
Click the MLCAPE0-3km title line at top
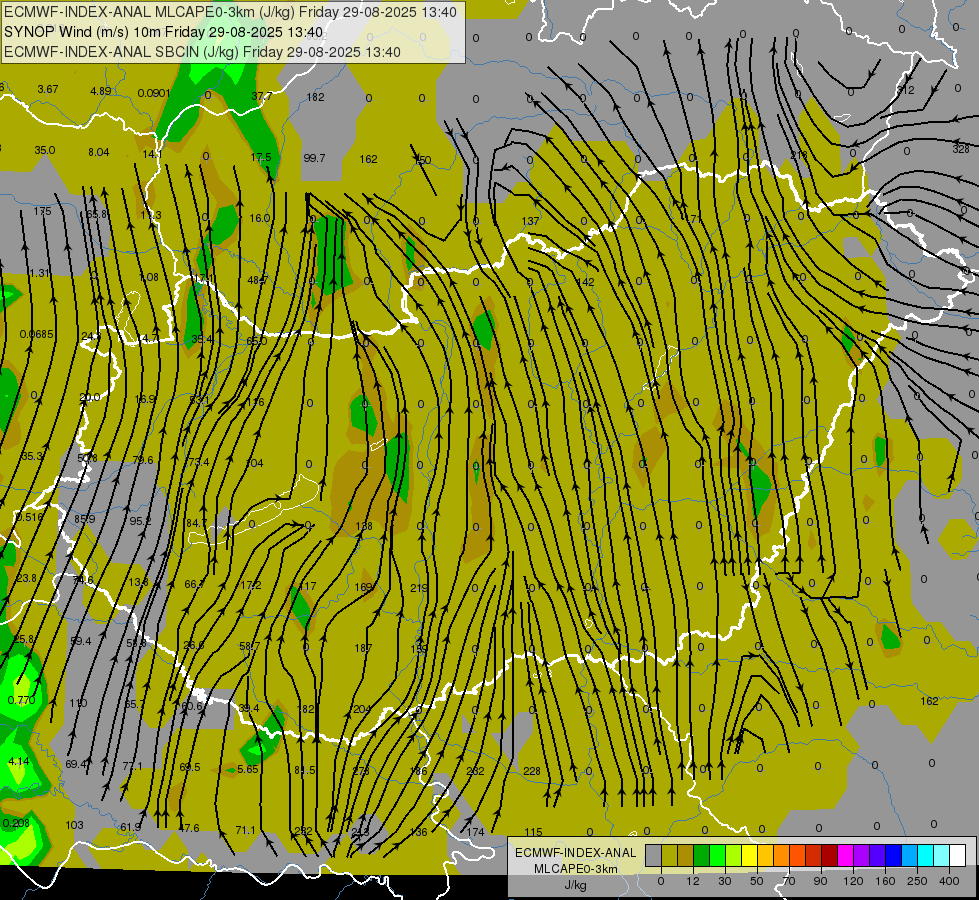(x=230, y=12)
